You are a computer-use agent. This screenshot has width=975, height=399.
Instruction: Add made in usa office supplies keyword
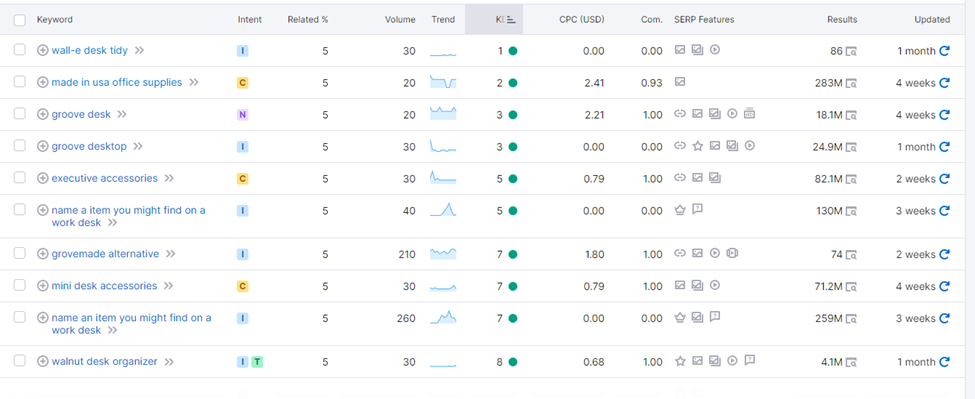(42, 82)
